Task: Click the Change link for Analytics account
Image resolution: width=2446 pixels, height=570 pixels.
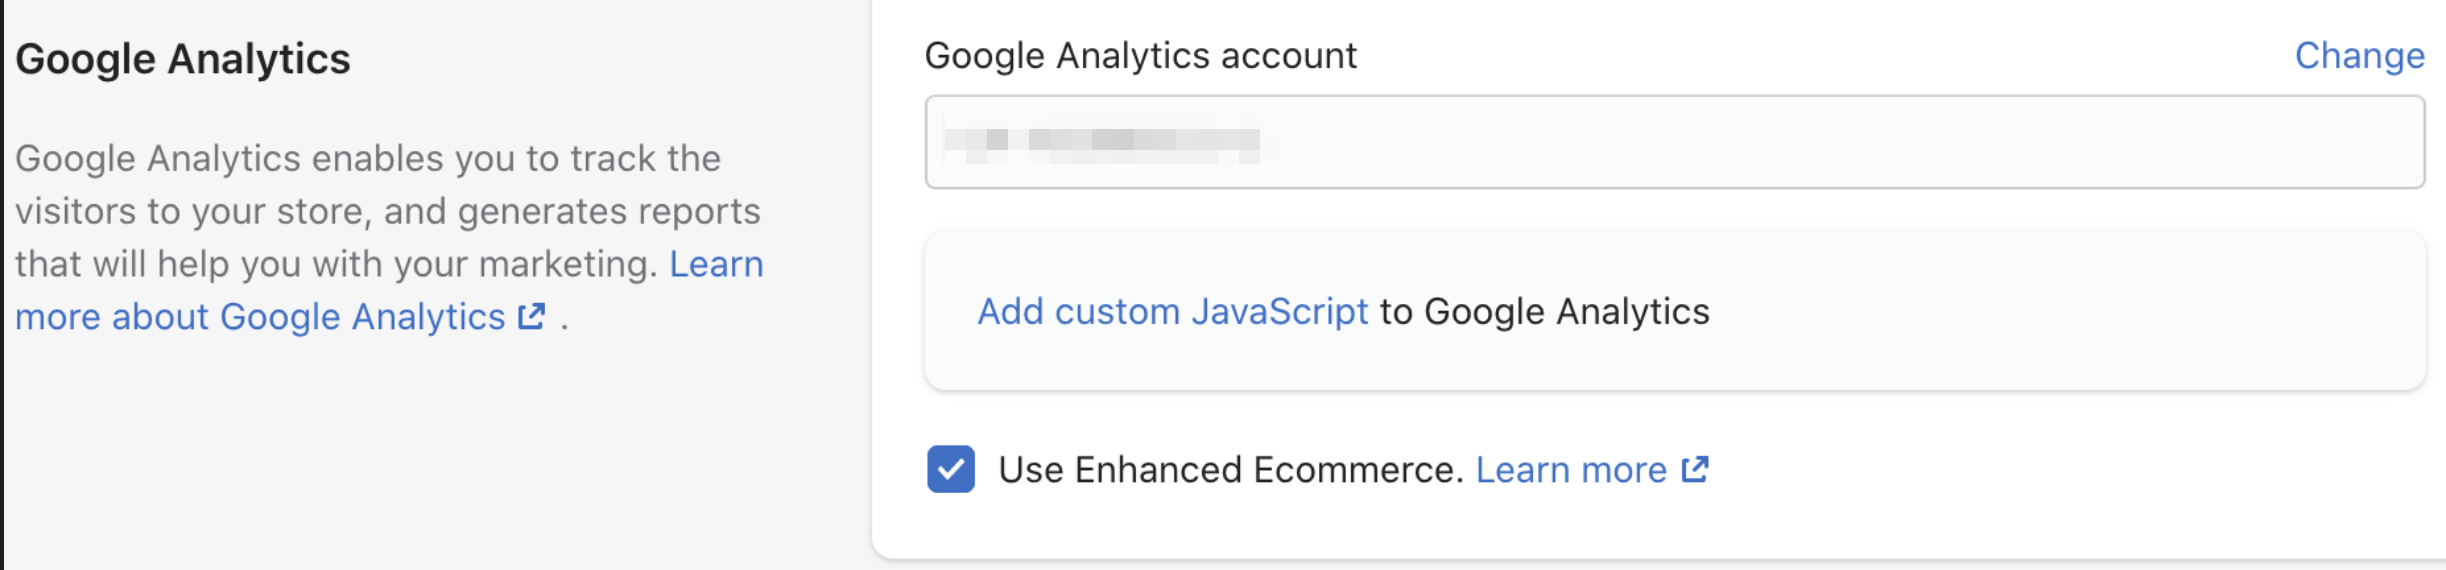Action: [x=2359, y=56]
